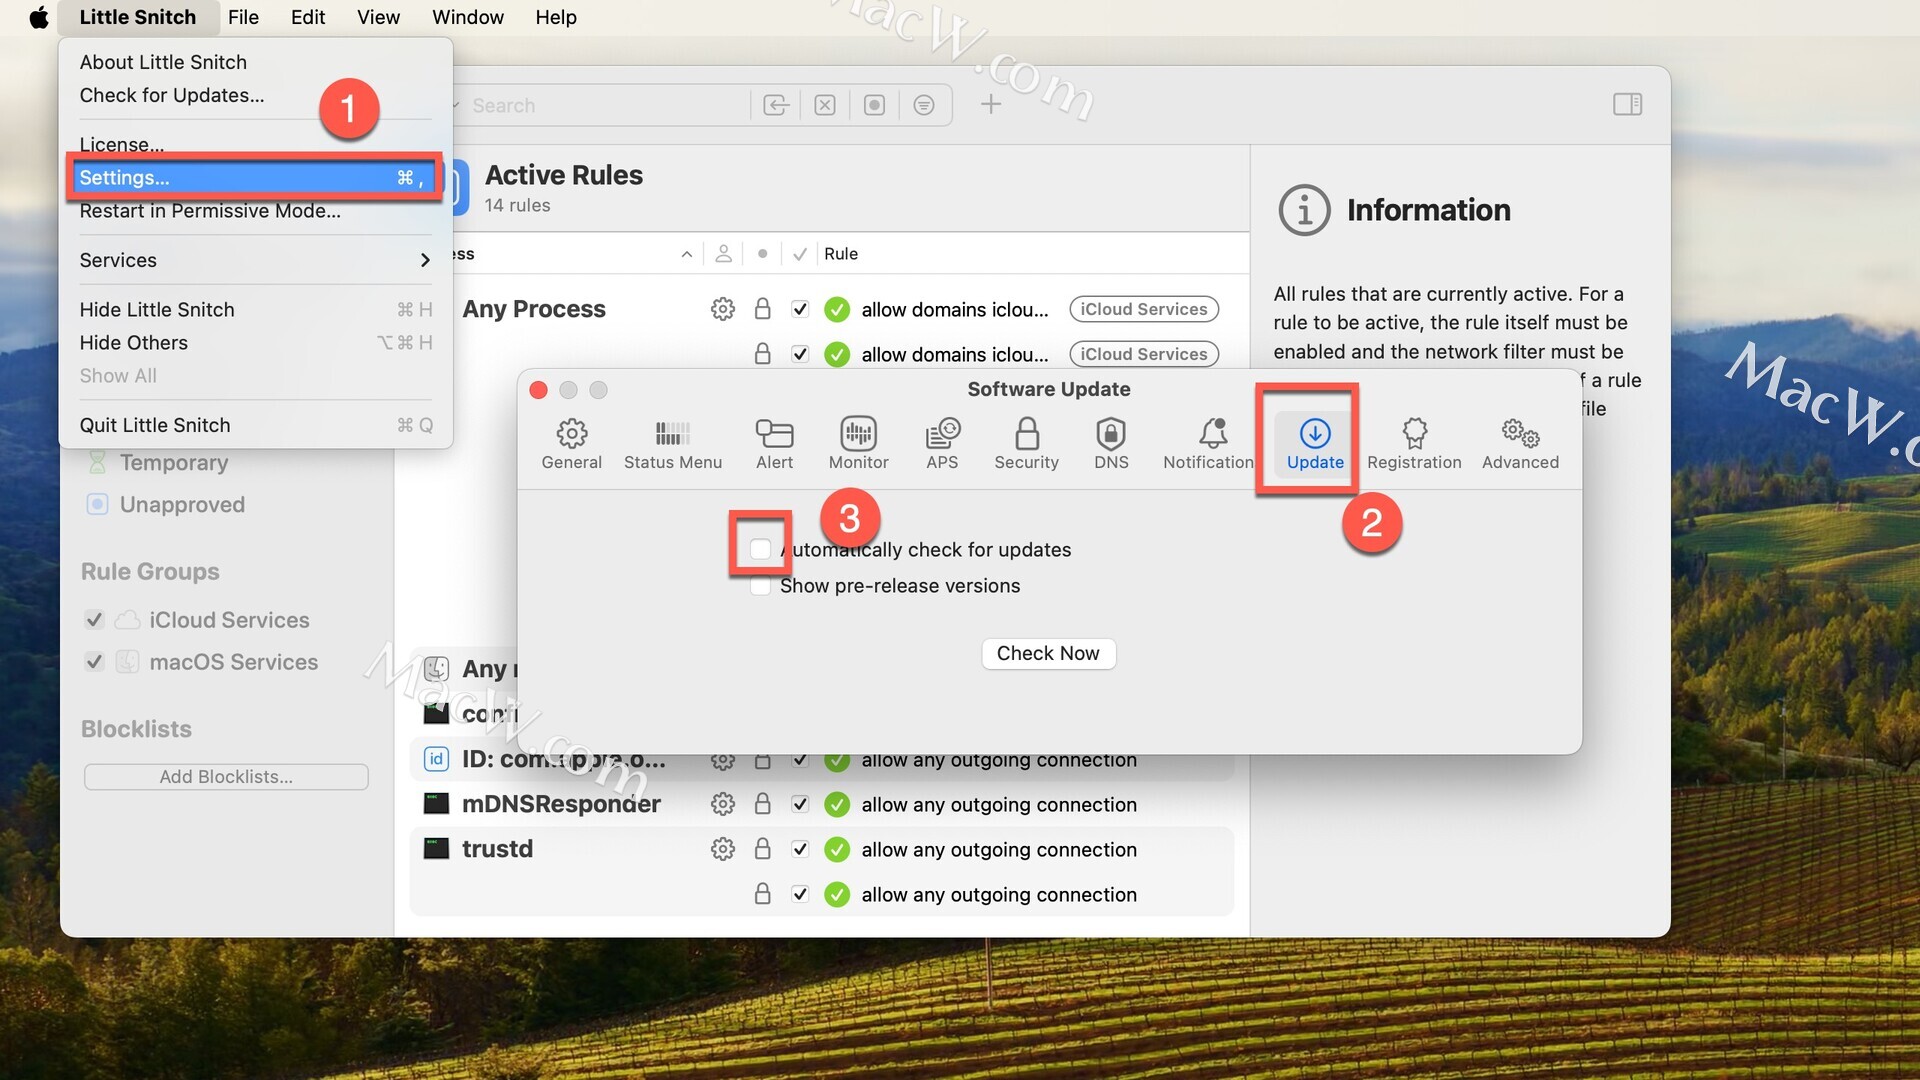Add a new rule with plus button

click(991, 104)
